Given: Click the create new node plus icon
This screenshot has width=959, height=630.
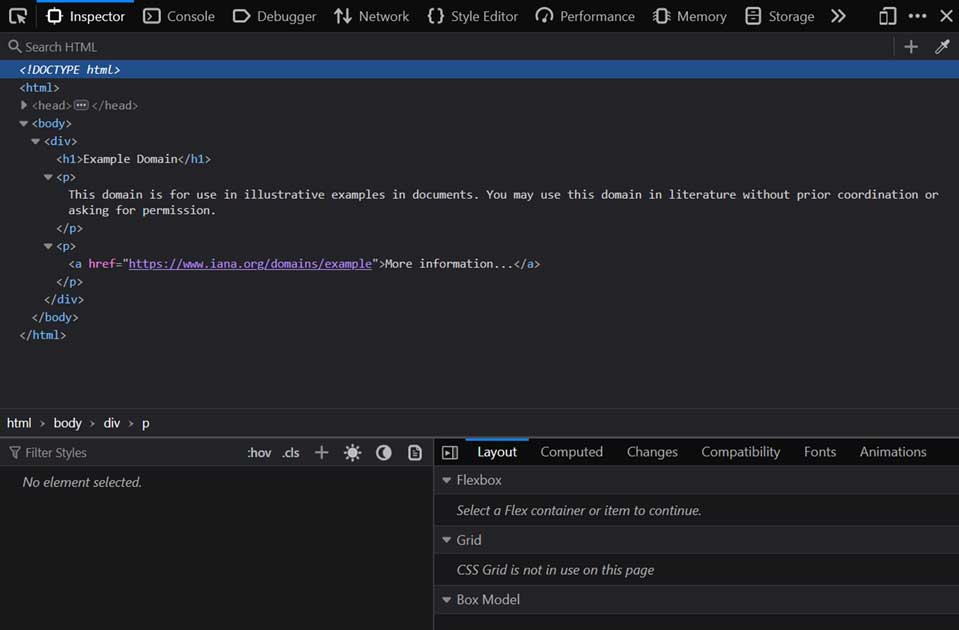Looking at the screenshot, I should pos(910,47).
